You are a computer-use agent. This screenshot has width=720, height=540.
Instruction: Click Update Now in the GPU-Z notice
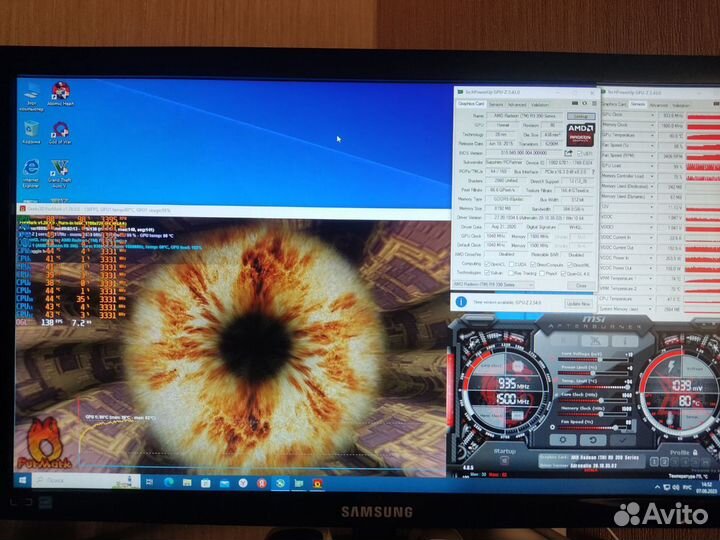[578, 304]
